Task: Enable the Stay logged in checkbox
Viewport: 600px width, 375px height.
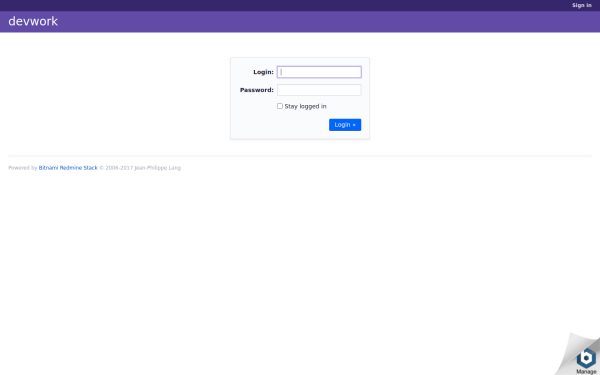Action: 280,106
